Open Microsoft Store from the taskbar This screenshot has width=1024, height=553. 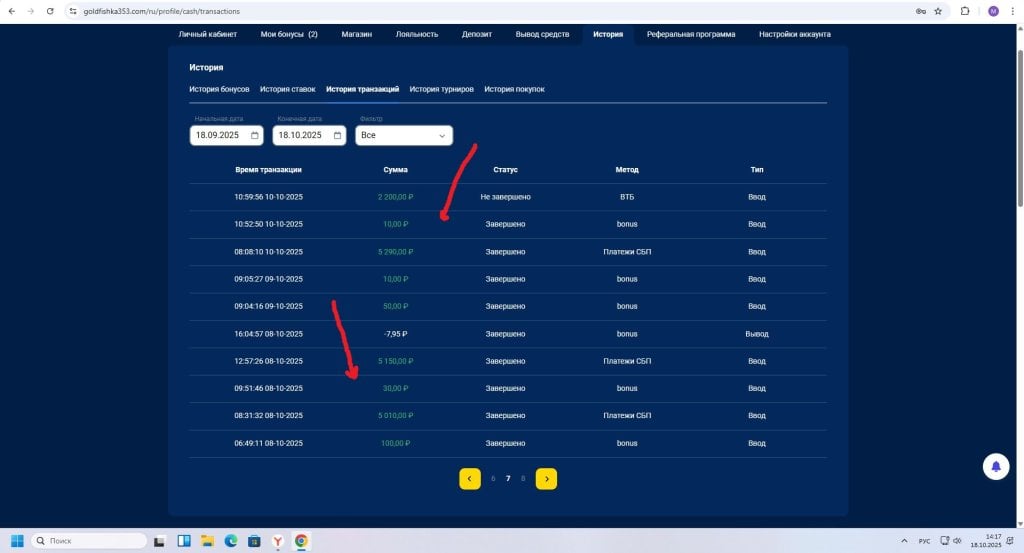[x=255, y=541]
